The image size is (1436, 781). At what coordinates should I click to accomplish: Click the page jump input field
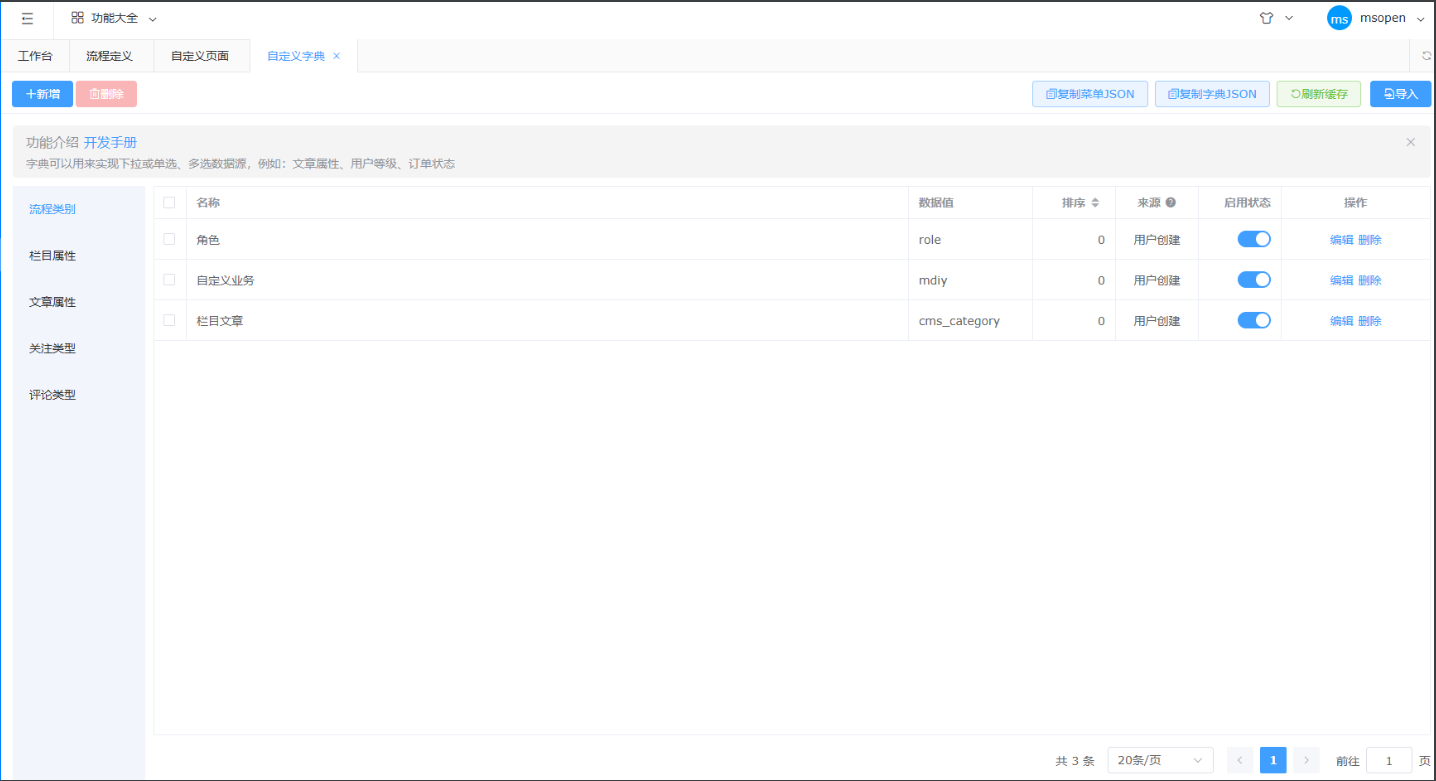coord(1389,760)
